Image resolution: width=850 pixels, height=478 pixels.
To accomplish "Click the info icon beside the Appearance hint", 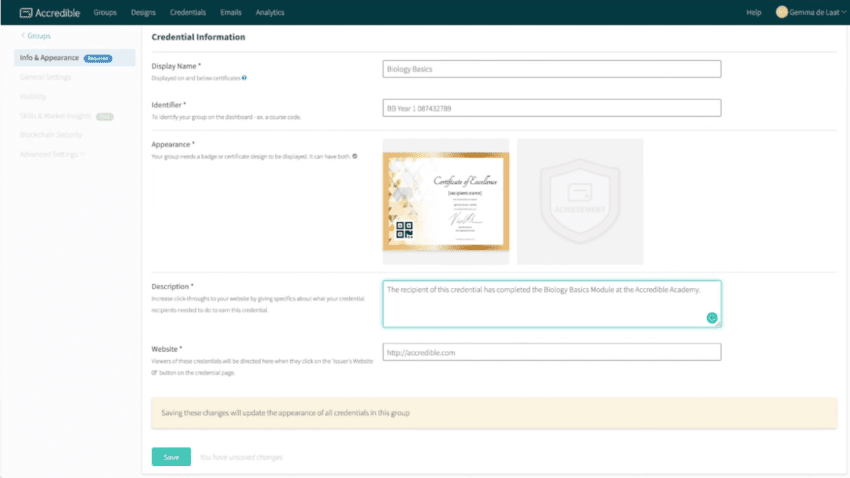I will pos(355,156).
